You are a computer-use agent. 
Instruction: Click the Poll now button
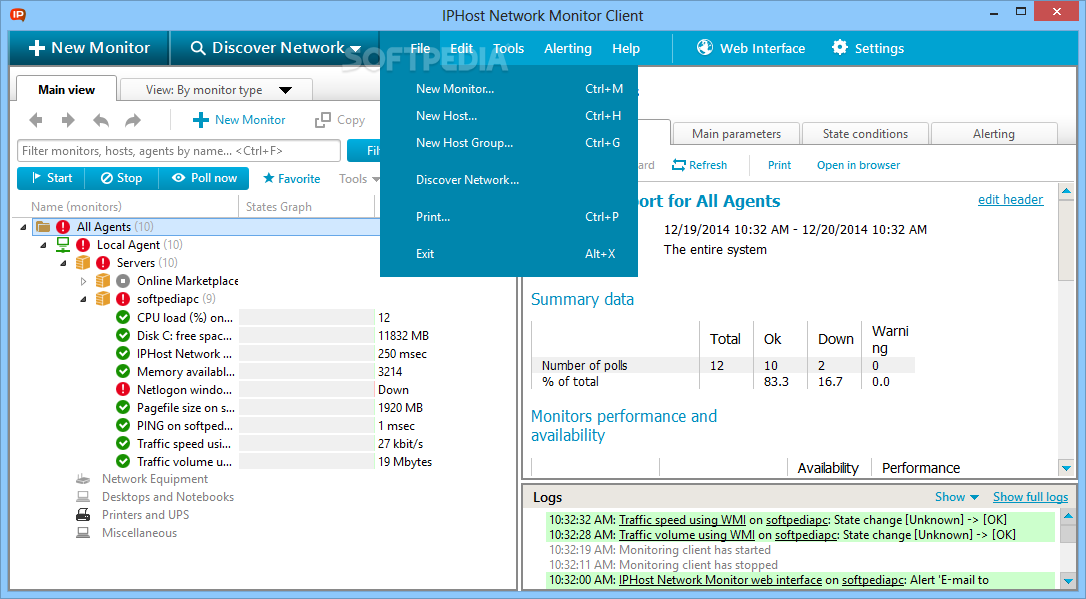click(204, 178)
